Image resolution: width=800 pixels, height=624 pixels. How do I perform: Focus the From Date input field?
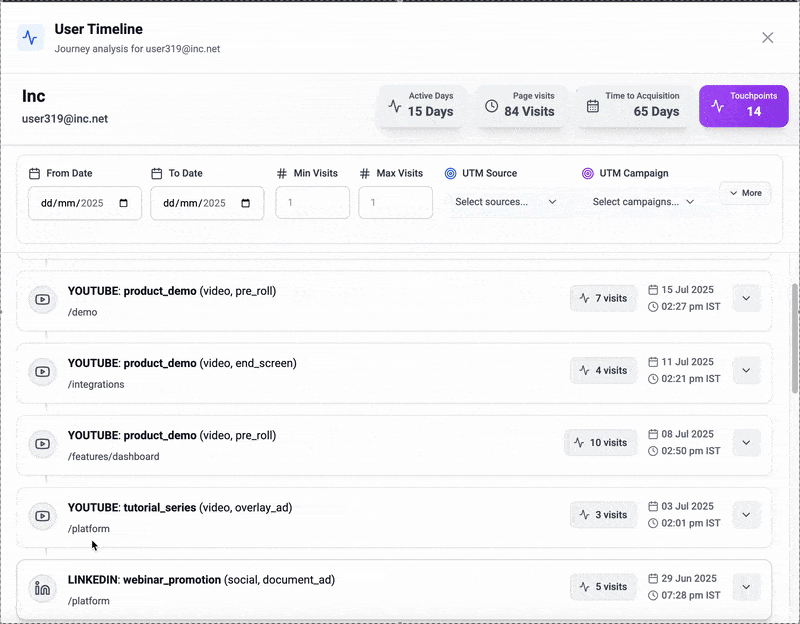(85, 203)
